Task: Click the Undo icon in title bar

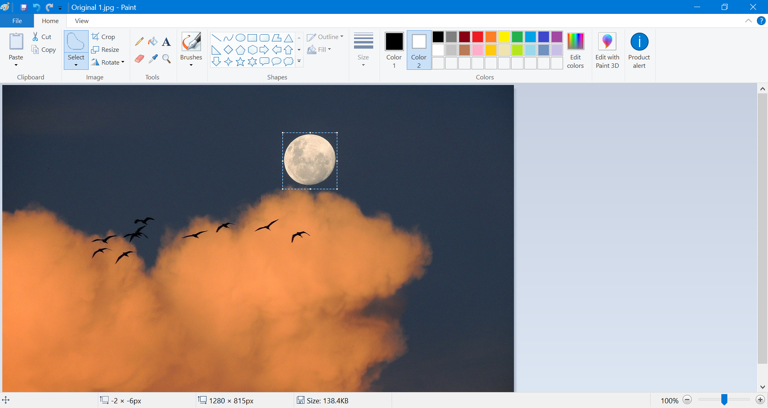Action: (37, 7)
